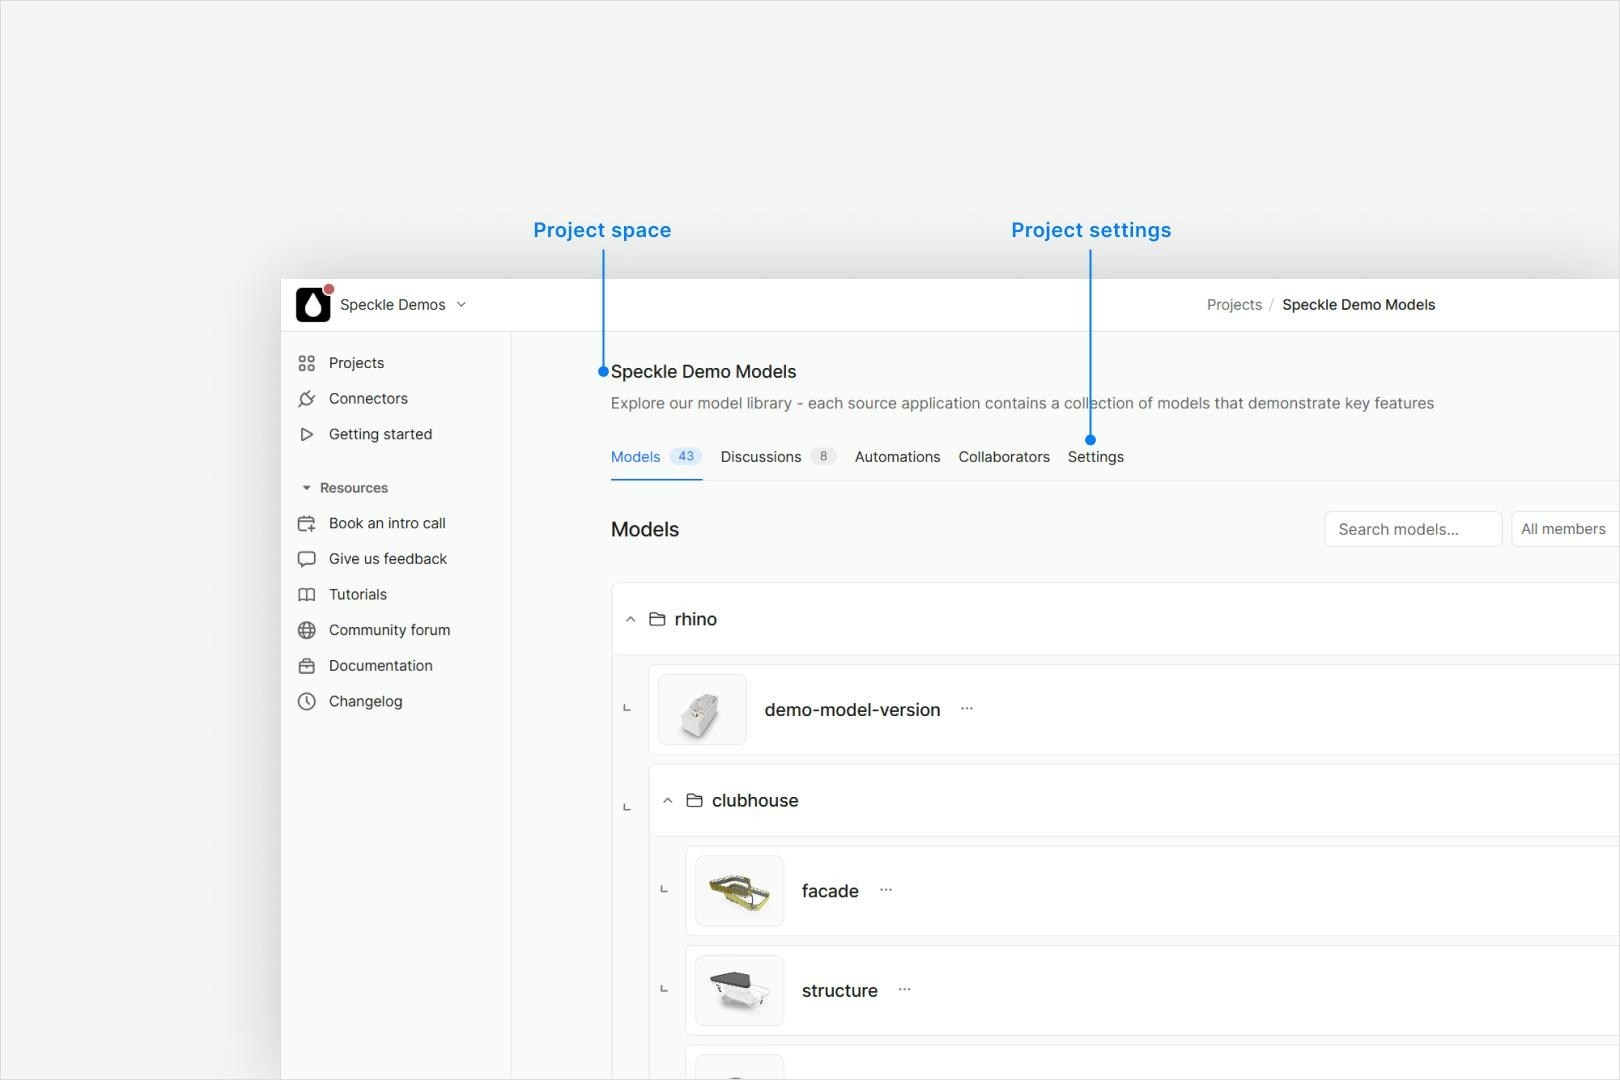Open the Community forum link

point(389,630)
